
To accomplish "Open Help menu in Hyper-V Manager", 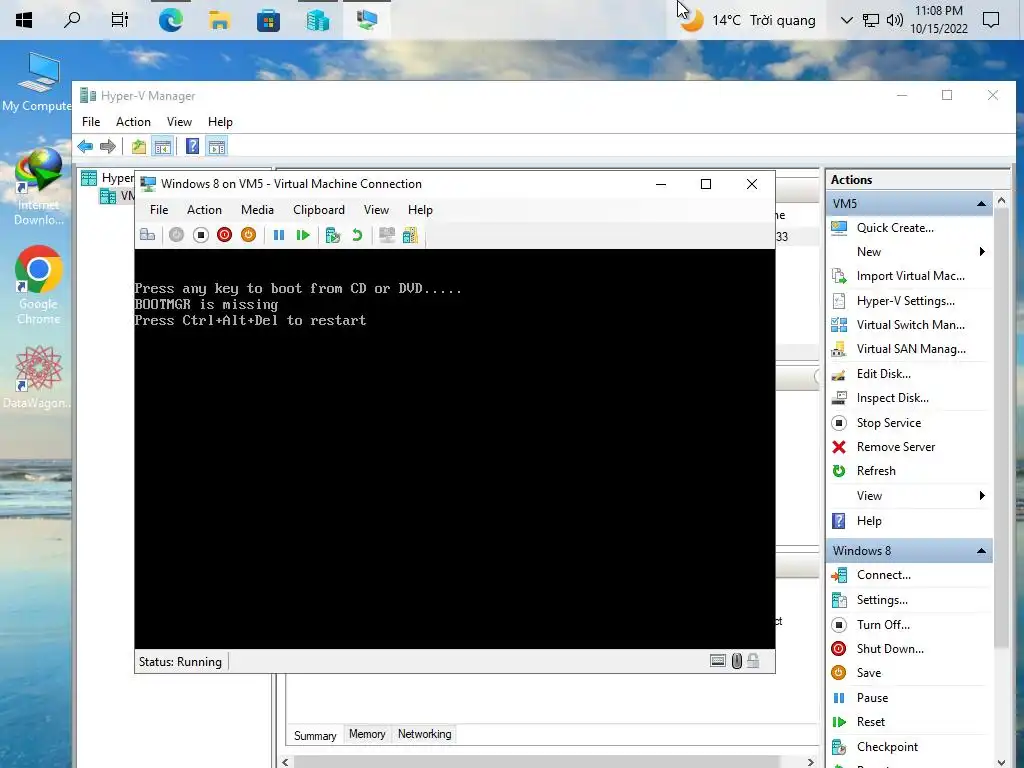I will 220,122.
